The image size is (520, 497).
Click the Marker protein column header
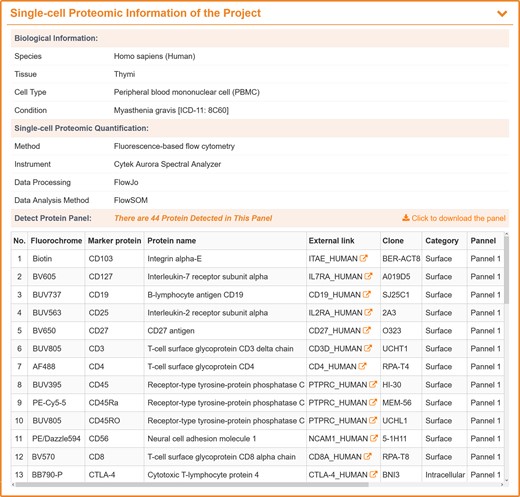pyautogui.click(x=114, y=241)
